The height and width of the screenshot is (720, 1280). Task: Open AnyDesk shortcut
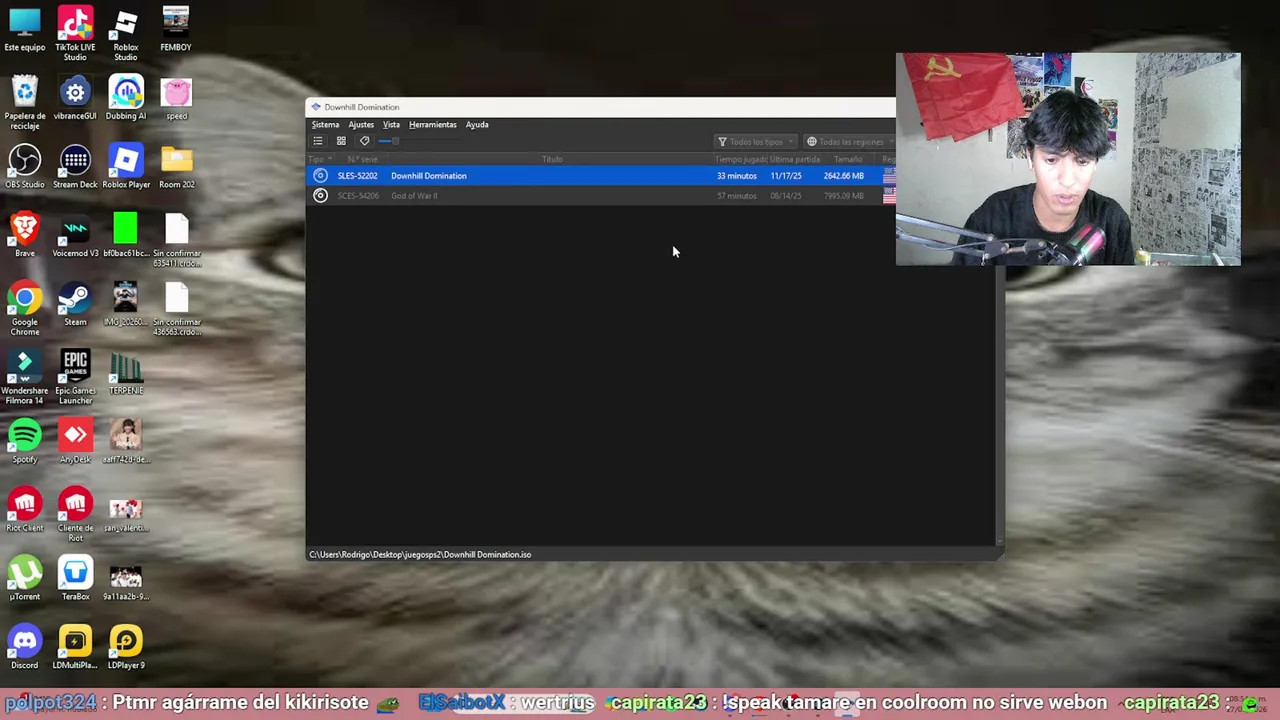(x=75, y=442)
